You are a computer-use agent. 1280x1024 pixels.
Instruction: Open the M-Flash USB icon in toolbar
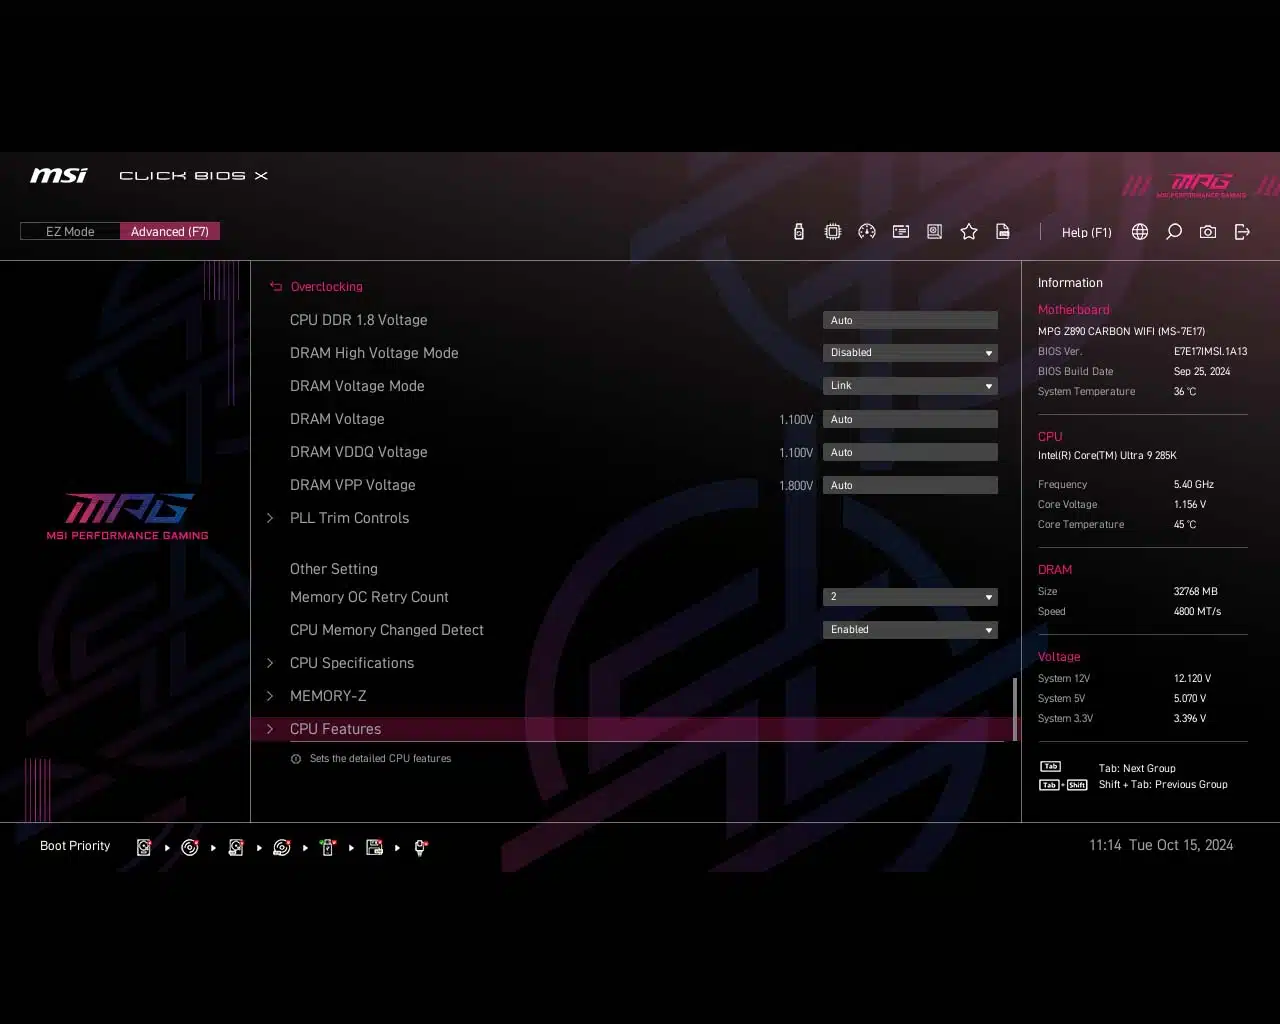click(x=798, y=232)
